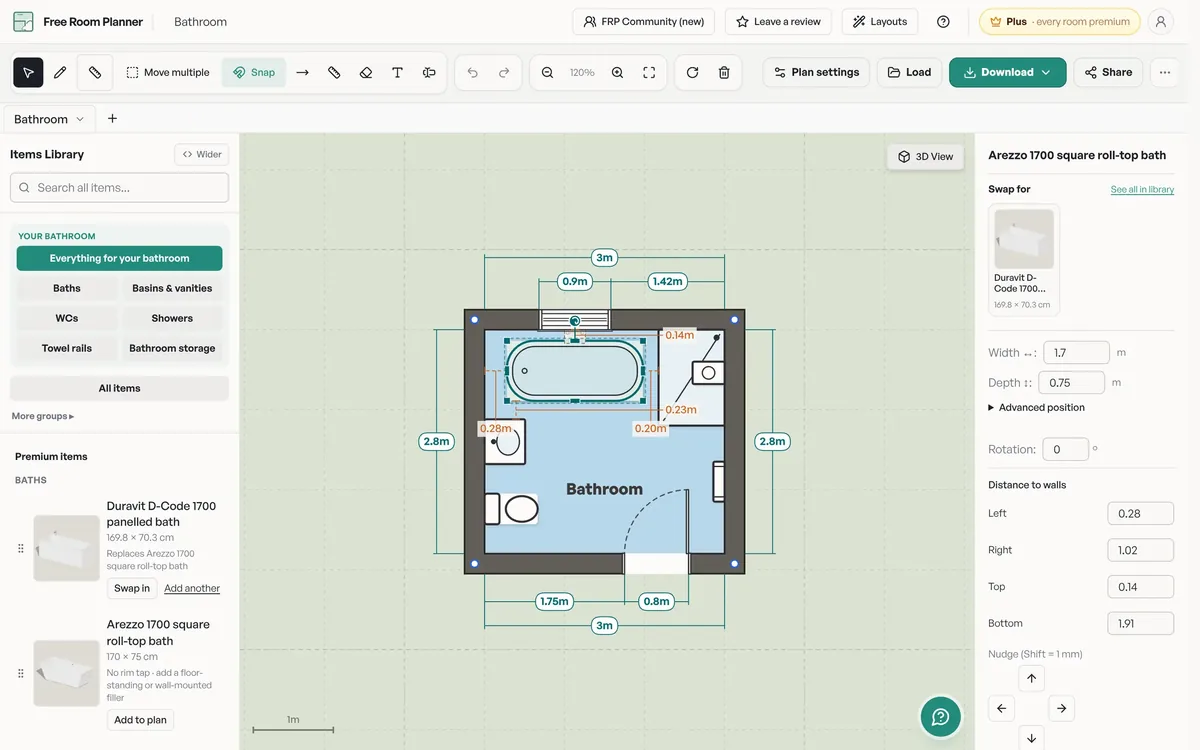The height and width of the screenshot is (750, 1200).
Task: Swap in the Duravit D-Code bath
Action: 132,588
